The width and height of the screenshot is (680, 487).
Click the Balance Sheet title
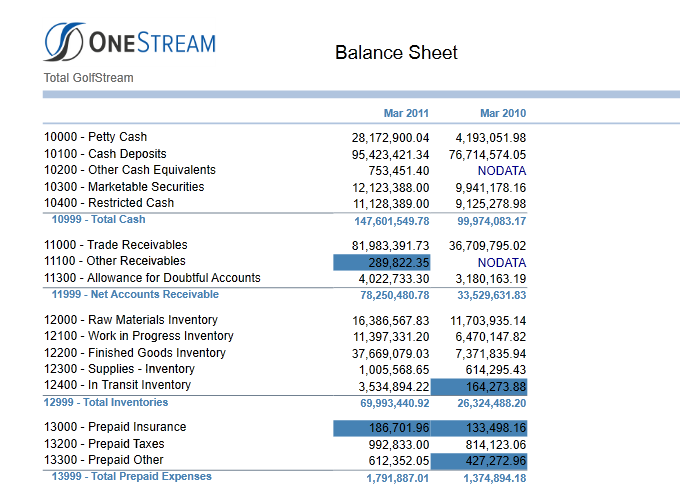pos(396,52)
